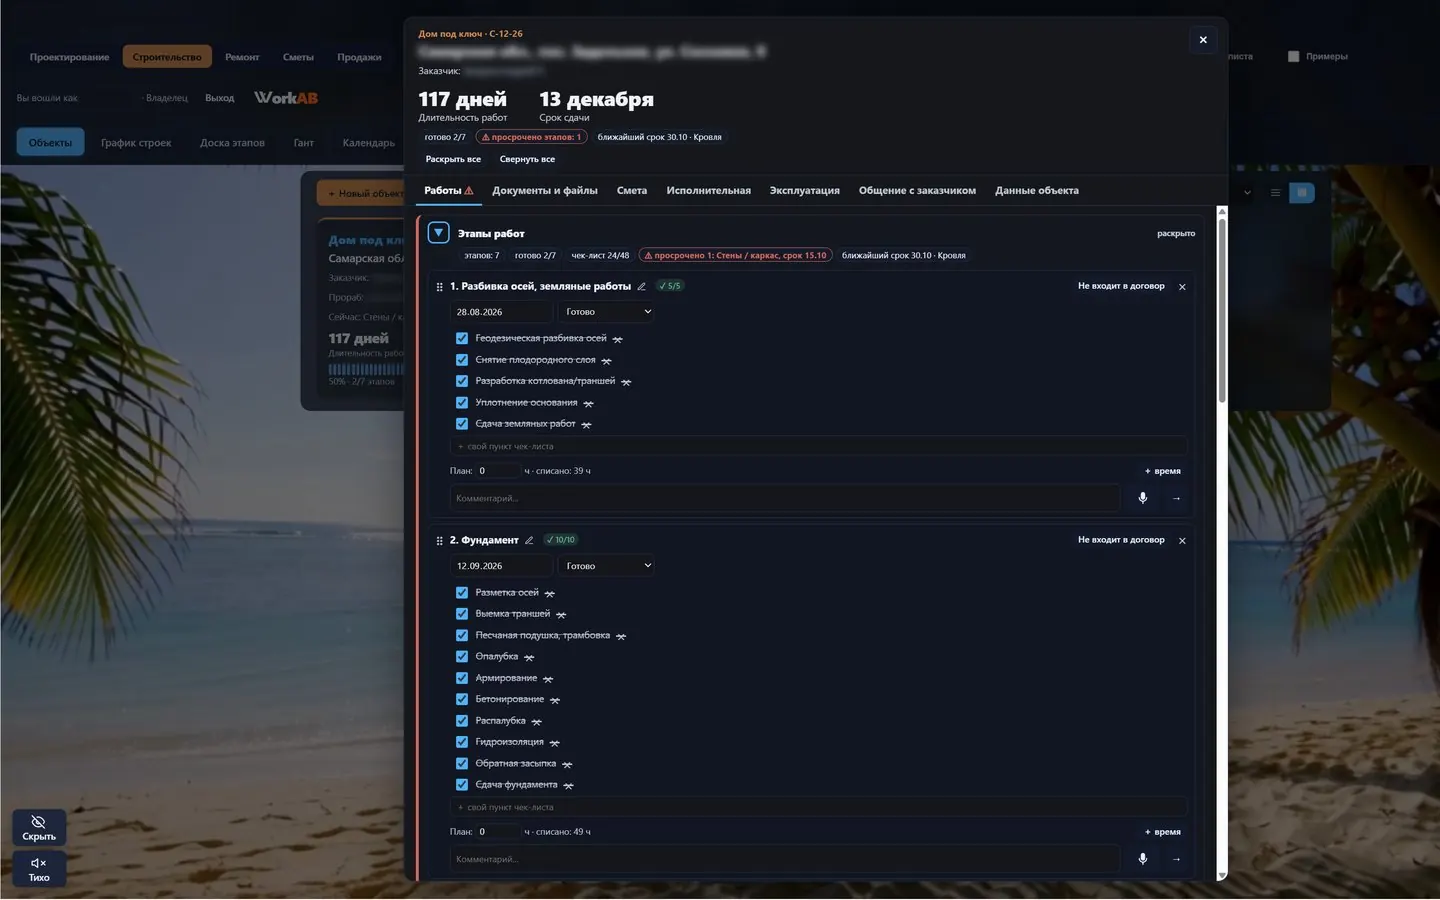This screenshot has width=1440, height=900.
Task: Open the Данные объекта tab
Action: [x=1037, y=191]
